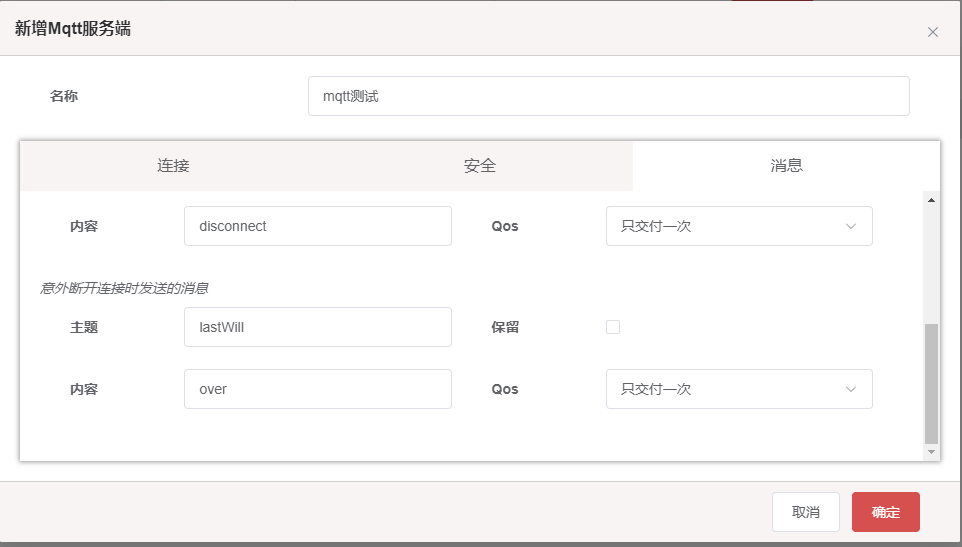Screen dimensions: 962x547
Task: Open the Qos dropdown beside over
Action: pos(739,389)
